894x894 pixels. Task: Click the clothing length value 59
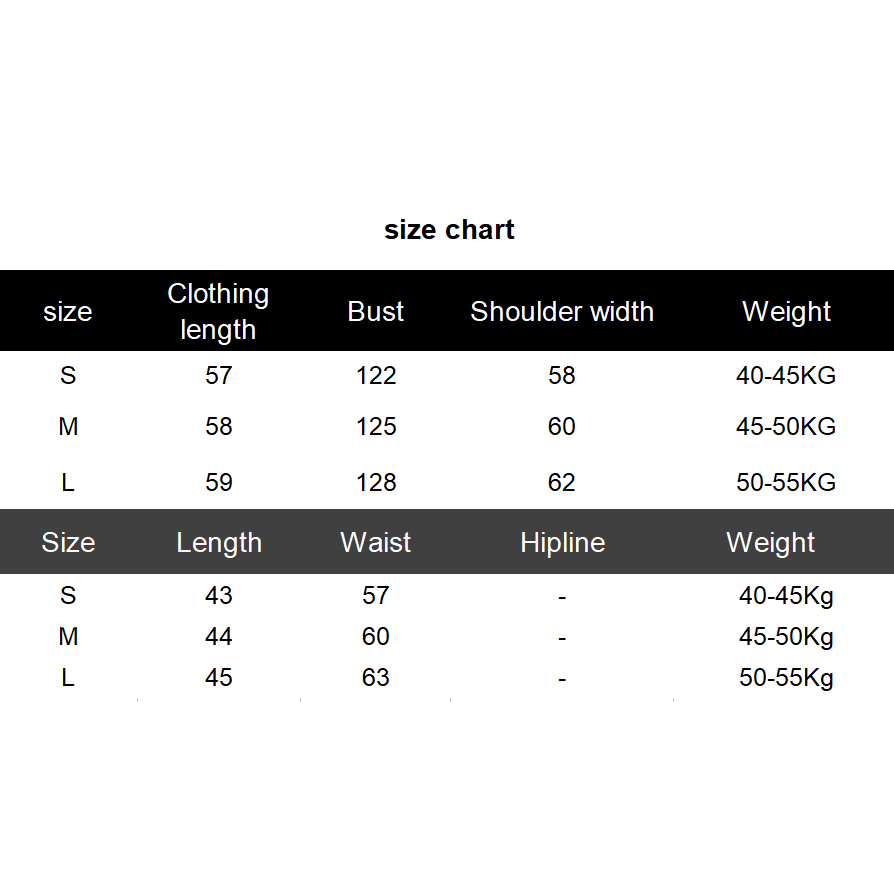(x=219, y=482)
